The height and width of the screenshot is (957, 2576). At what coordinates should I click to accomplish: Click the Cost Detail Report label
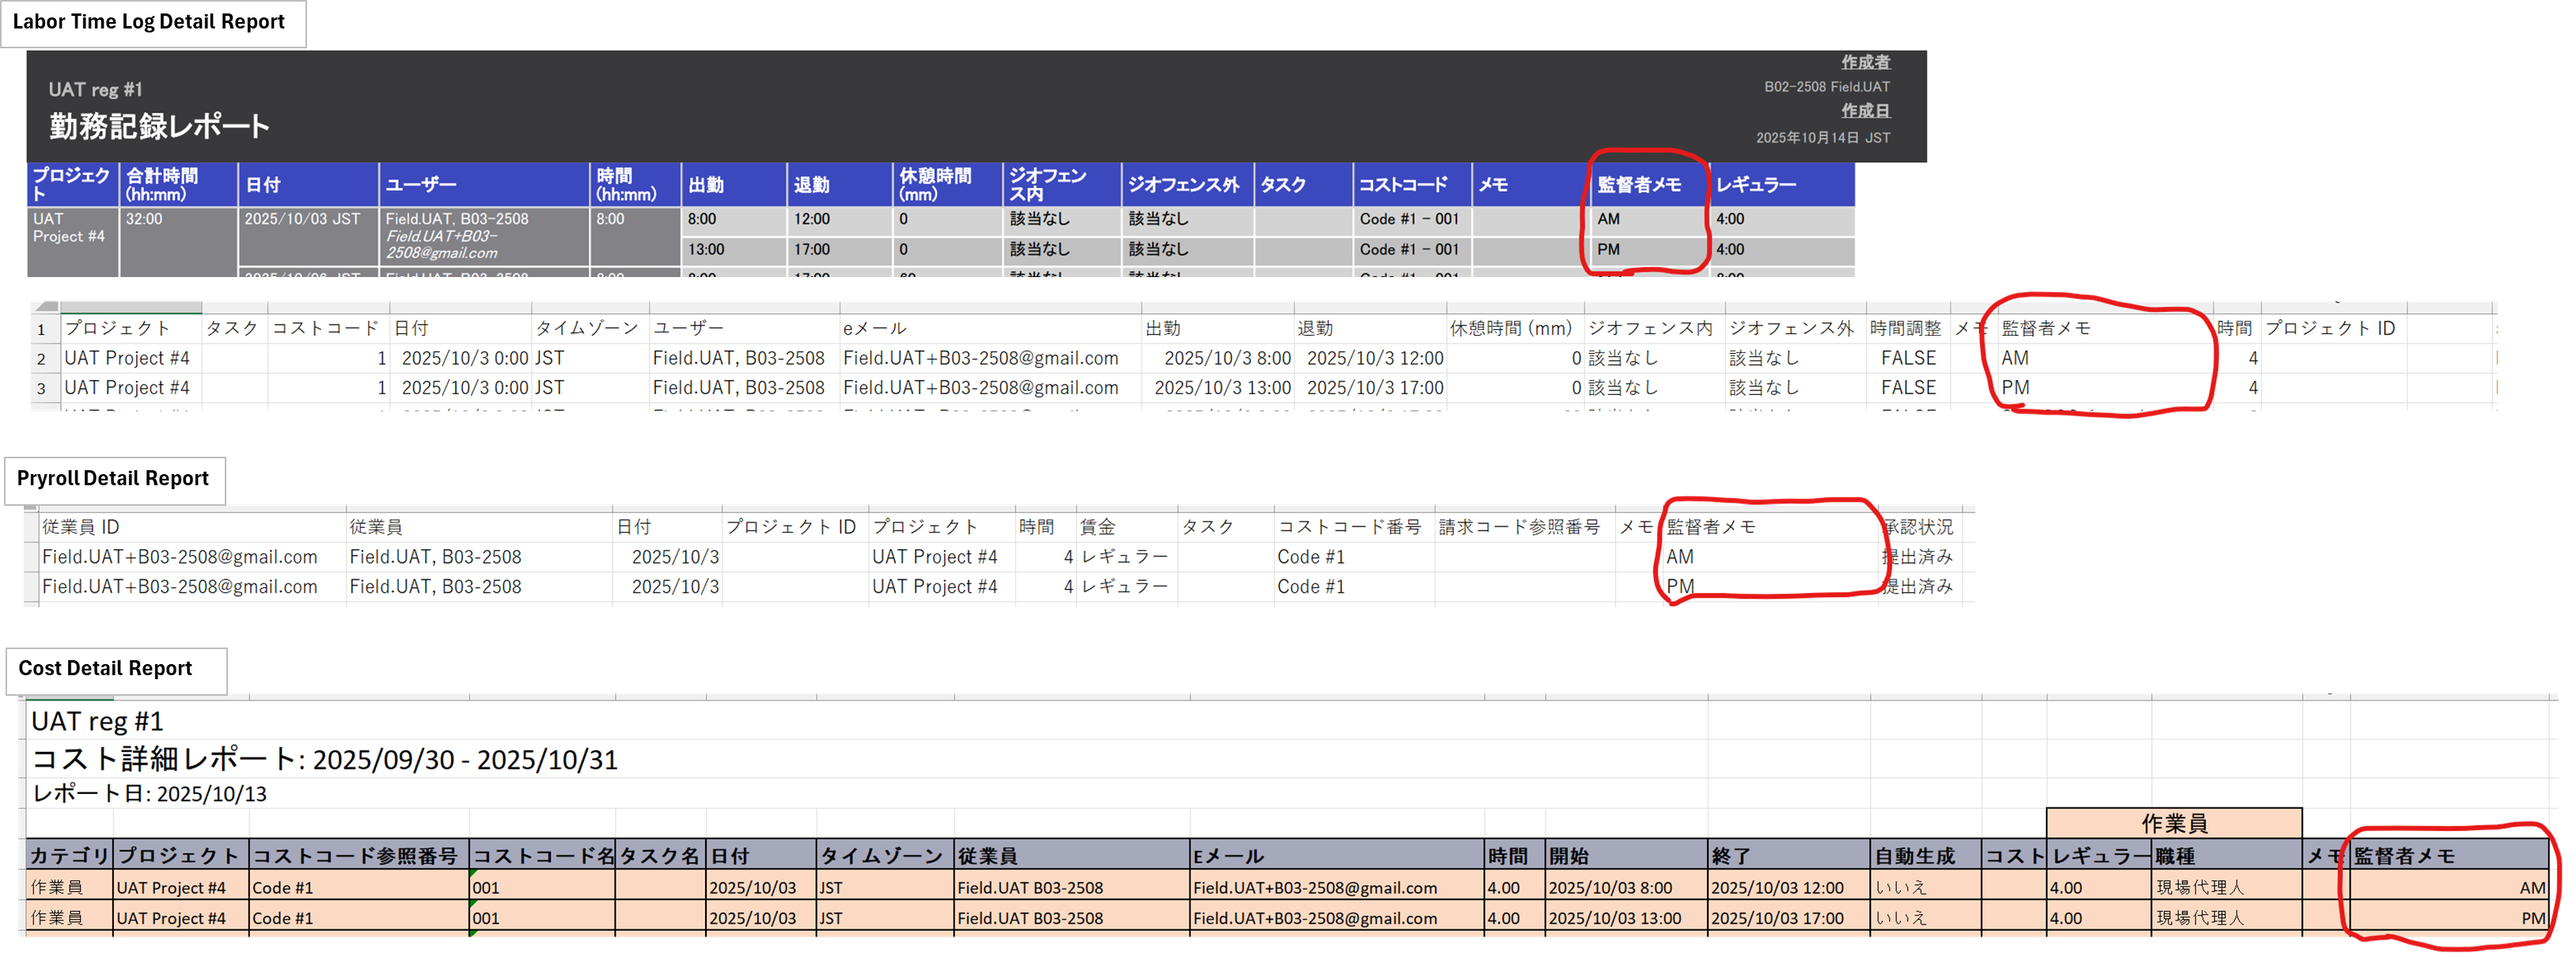coord(105,669)
